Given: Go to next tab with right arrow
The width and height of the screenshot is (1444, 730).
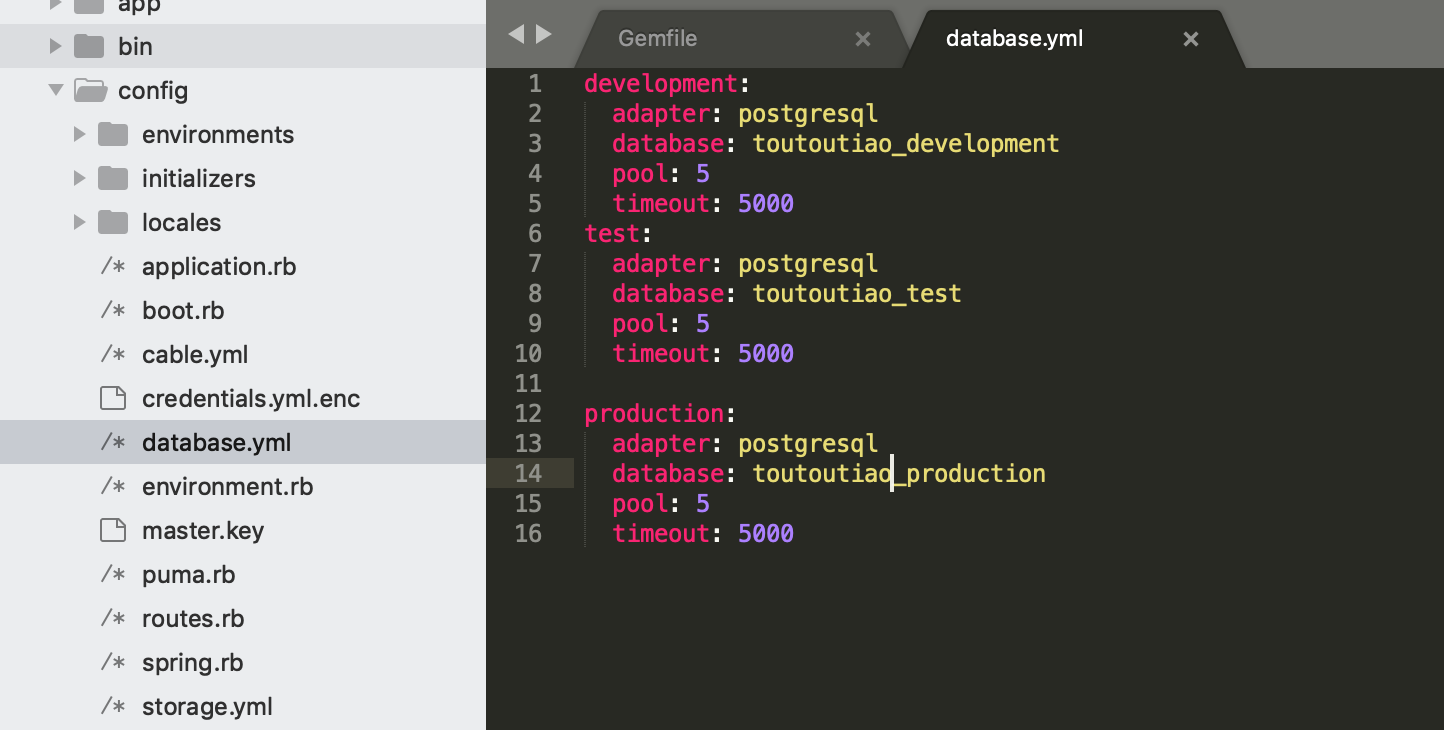Looking at the screenshot, I should coord(544,35).
